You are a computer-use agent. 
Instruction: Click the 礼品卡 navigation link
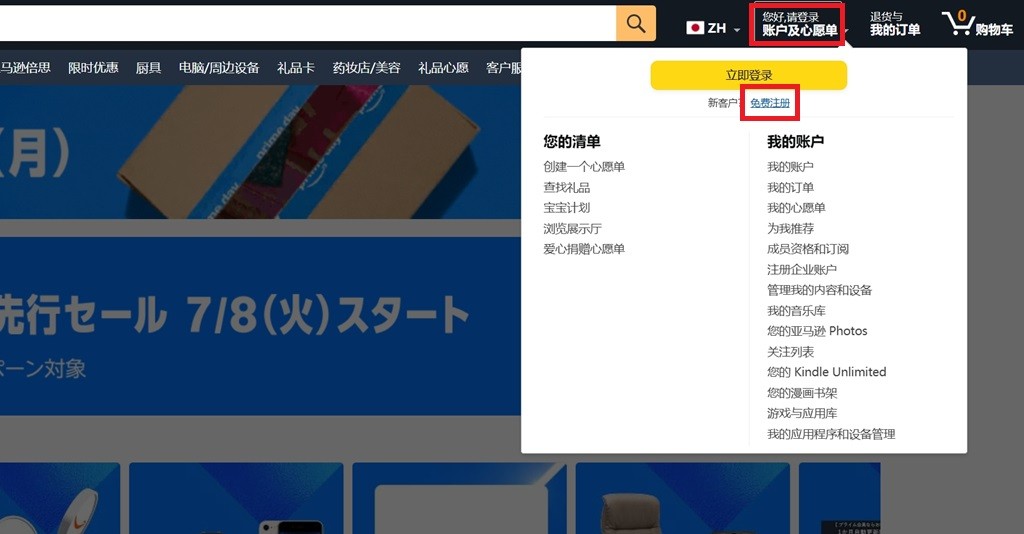pos(296,68)
